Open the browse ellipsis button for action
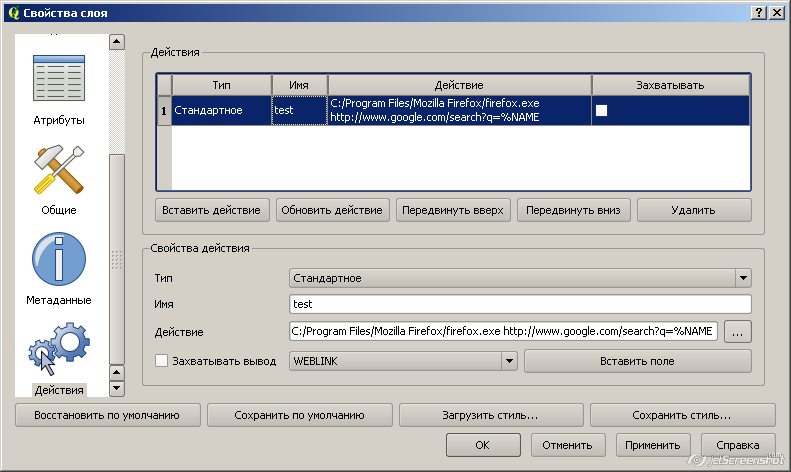This screenshot has width=791, height=472. [738, 332]
